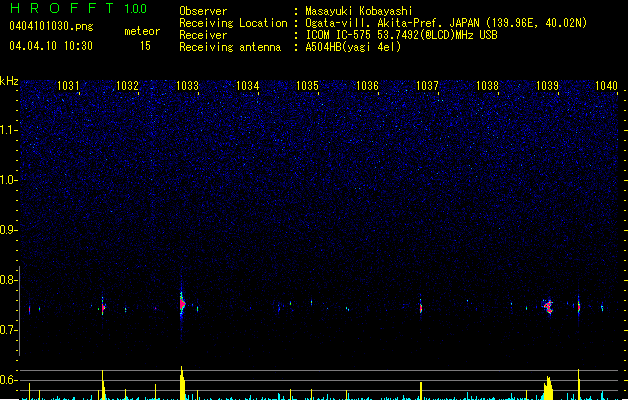Select the Ogata-vill. Akita-Pref. JAPAN location text
The image size is (629, 400).
(446, 23)
